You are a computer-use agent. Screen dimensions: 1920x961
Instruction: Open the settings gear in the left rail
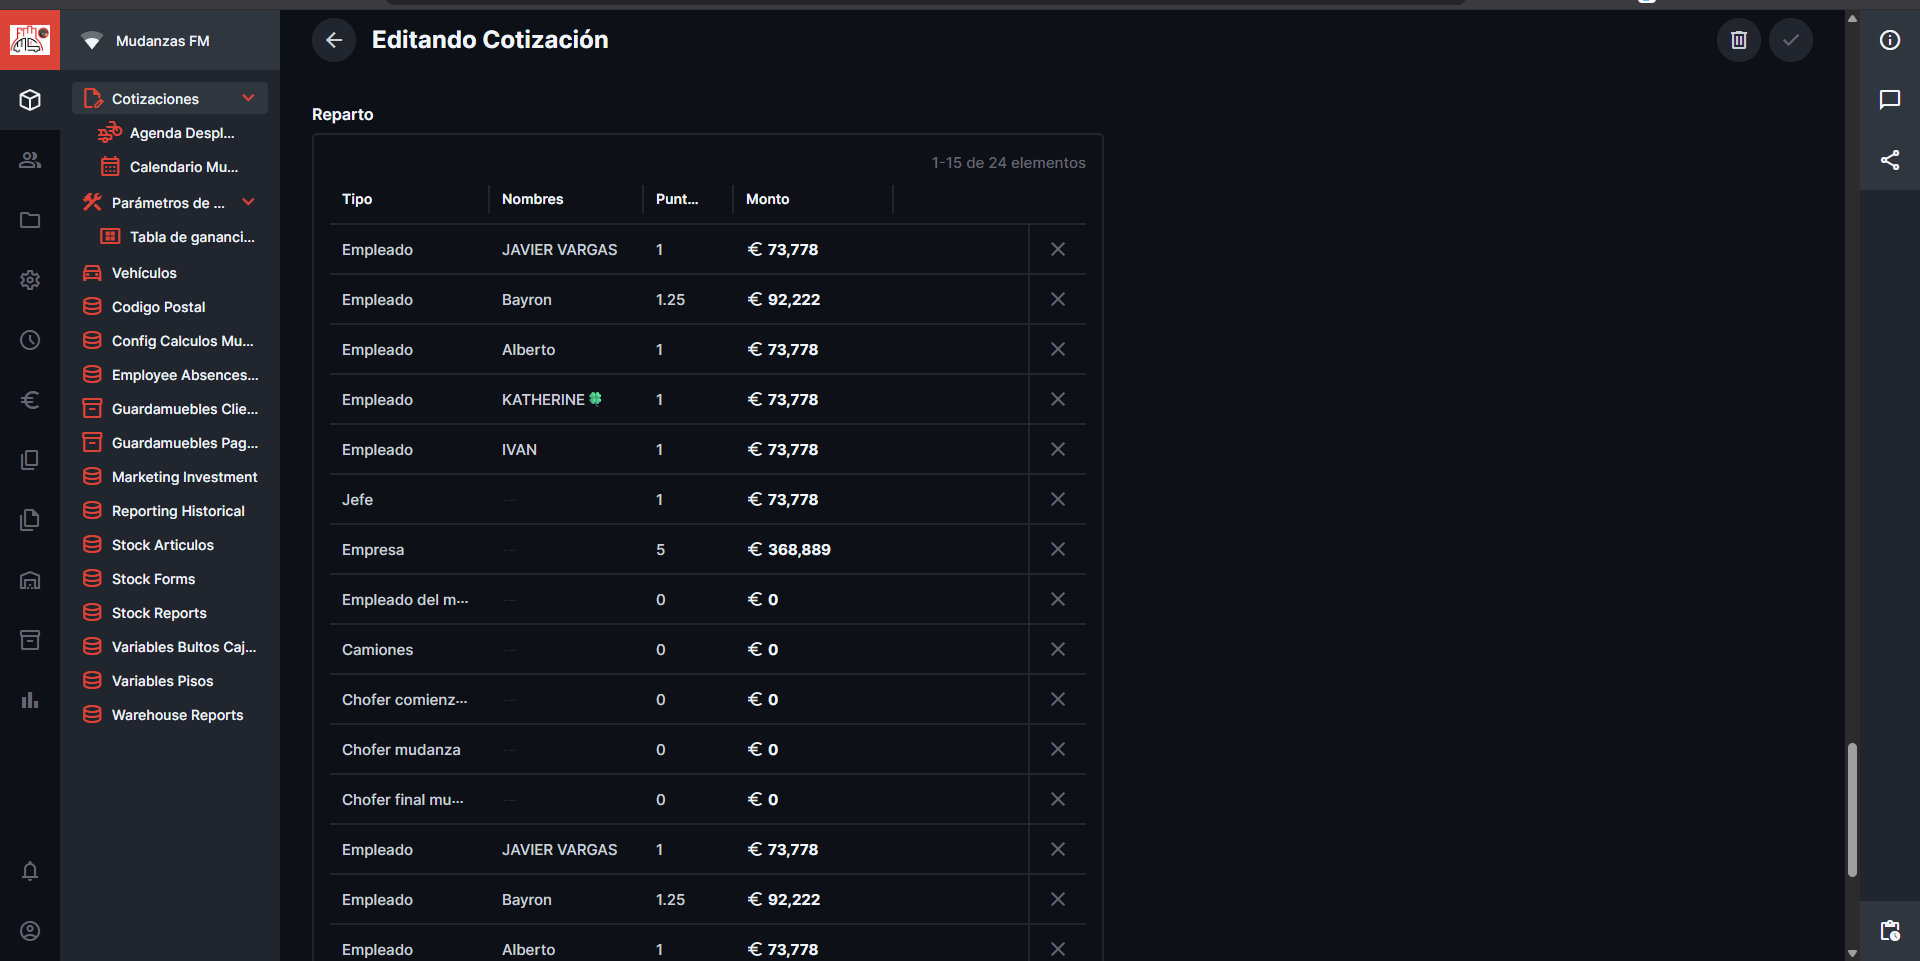[x=30, y=280]
